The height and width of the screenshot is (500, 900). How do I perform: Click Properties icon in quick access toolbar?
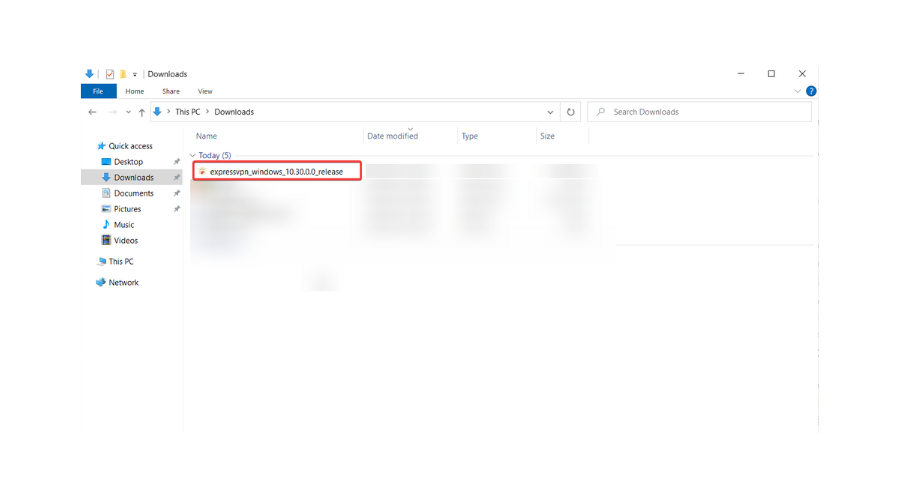point(110,74)
